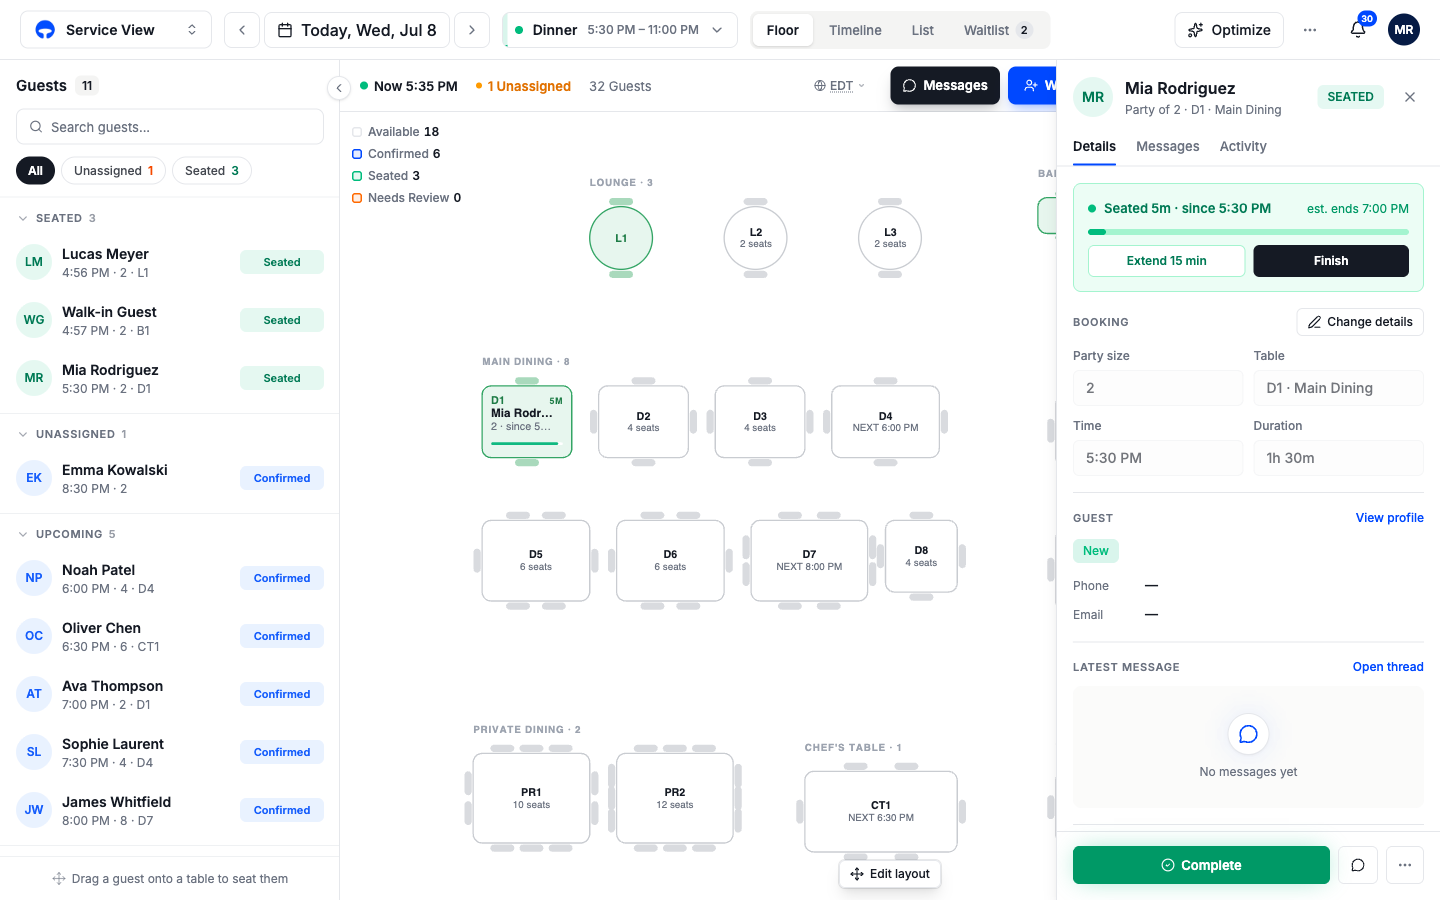Click the chat bubble icon beside Complete

[x=1358, y=865]
